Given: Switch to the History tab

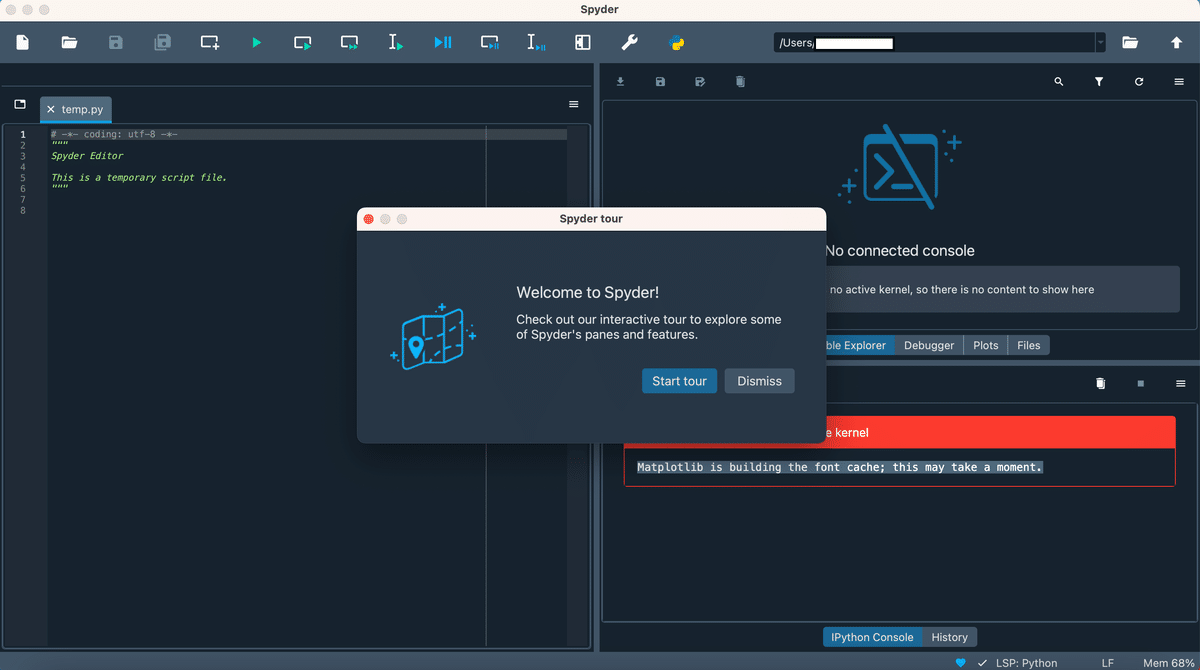Looking at the screenshot, I should [x=949, y=637].
